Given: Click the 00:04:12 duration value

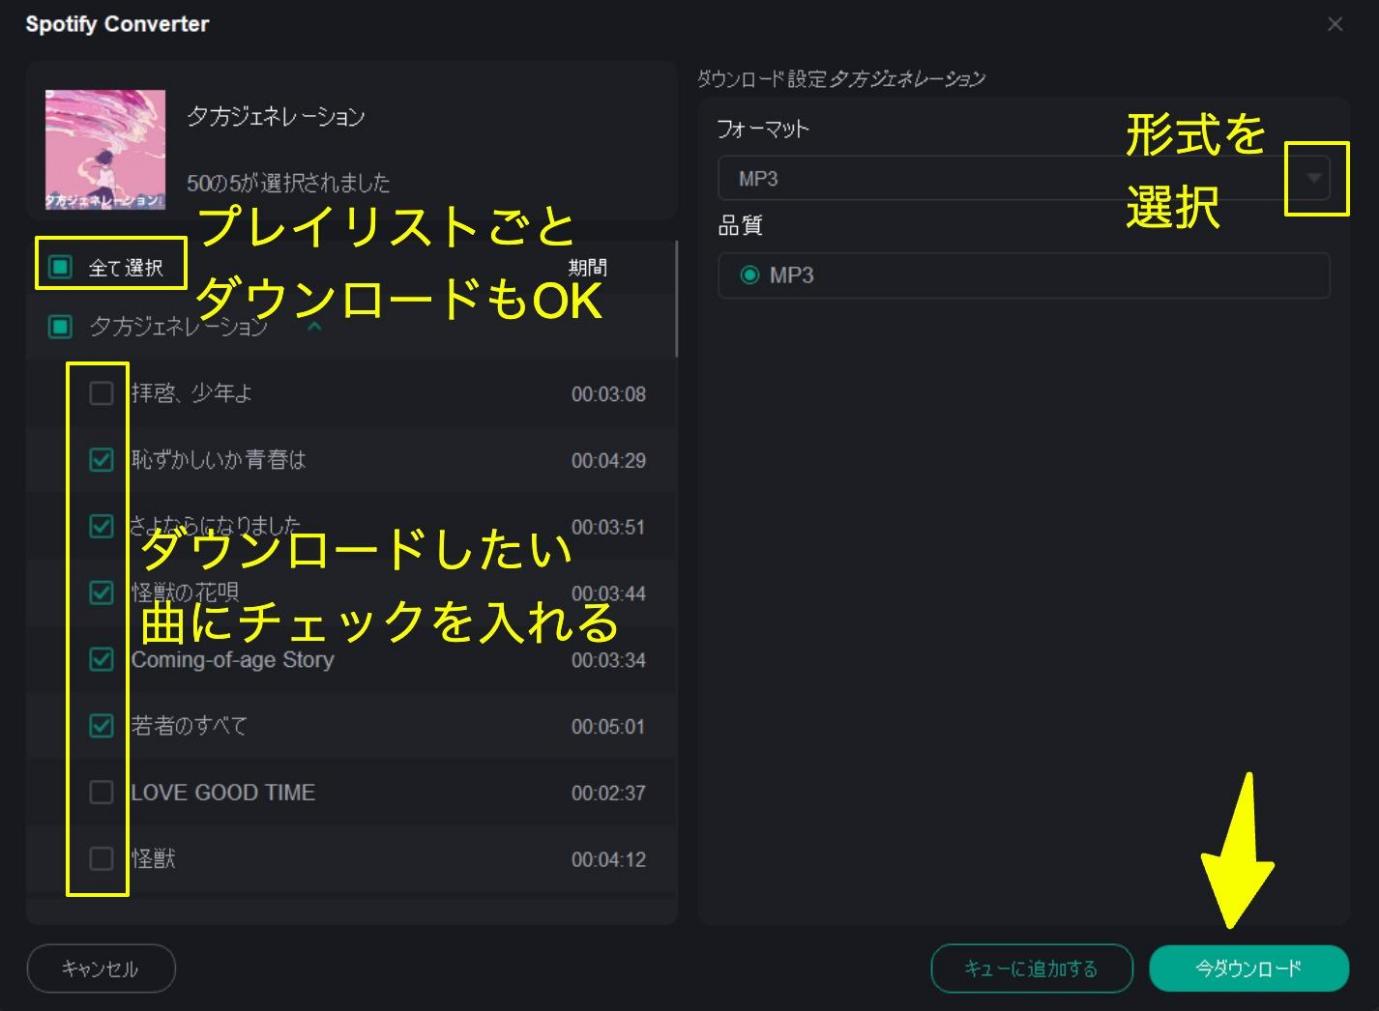Looking at the screenshot, I should 608,860.
